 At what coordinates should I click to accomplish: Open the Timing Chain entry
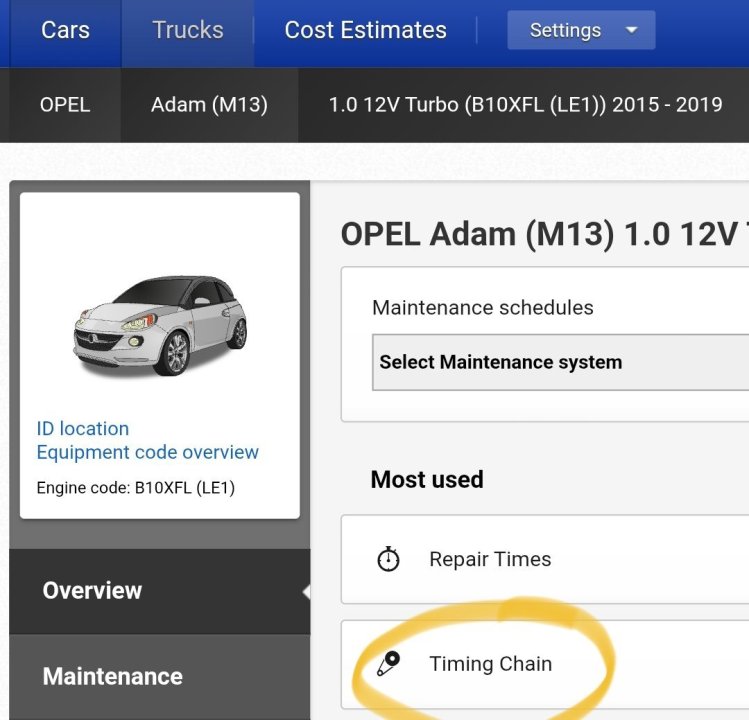(x=490, y=664)
